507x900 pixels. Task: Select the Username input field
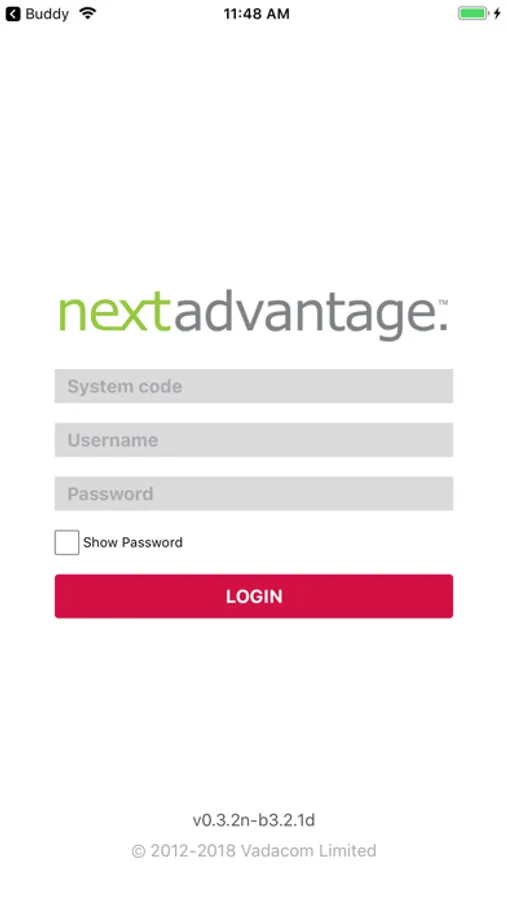(254, 440)
